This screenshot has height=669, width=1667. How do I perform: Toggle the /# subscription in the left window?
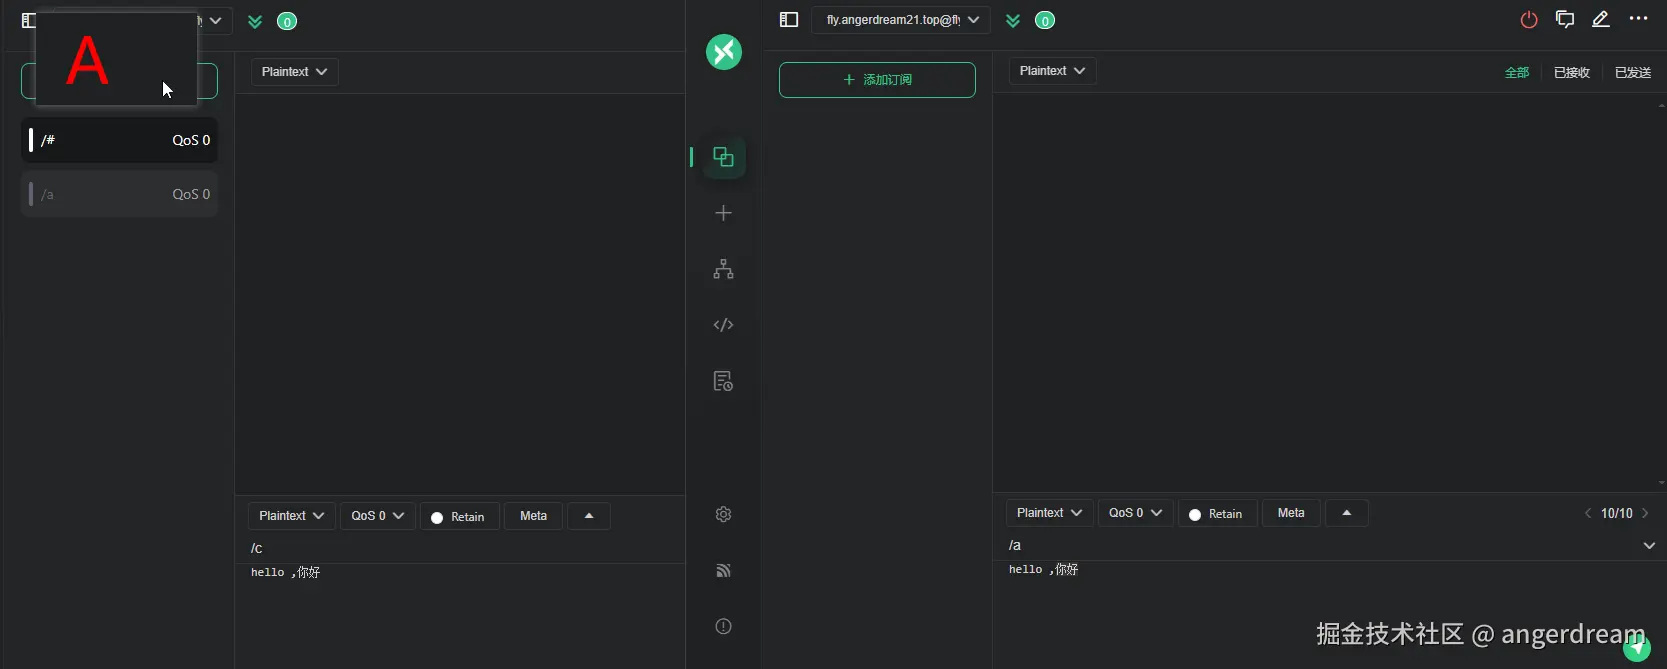[x=119, y=140]
